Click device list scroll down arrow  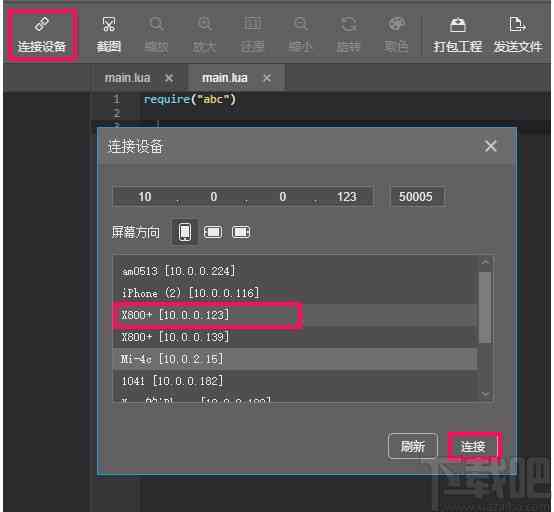485,393
